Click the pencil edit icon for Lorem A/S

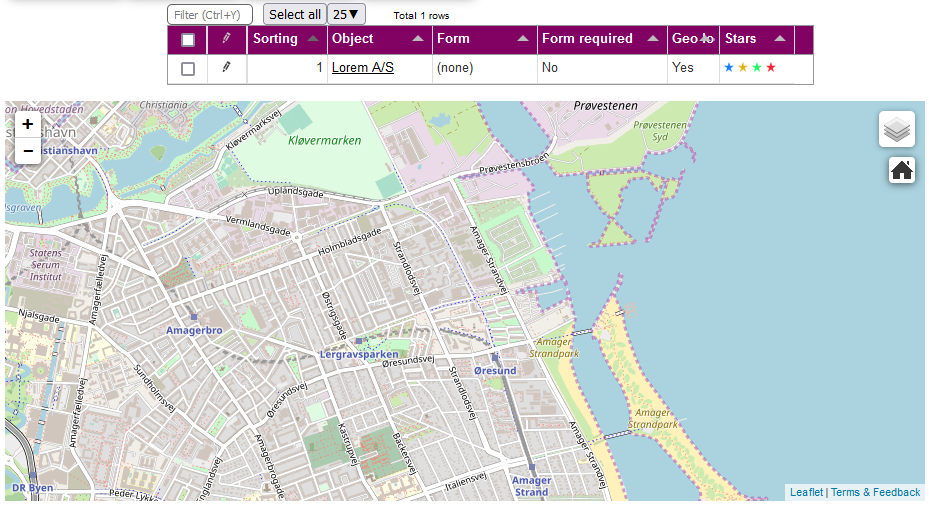(226, 67)
